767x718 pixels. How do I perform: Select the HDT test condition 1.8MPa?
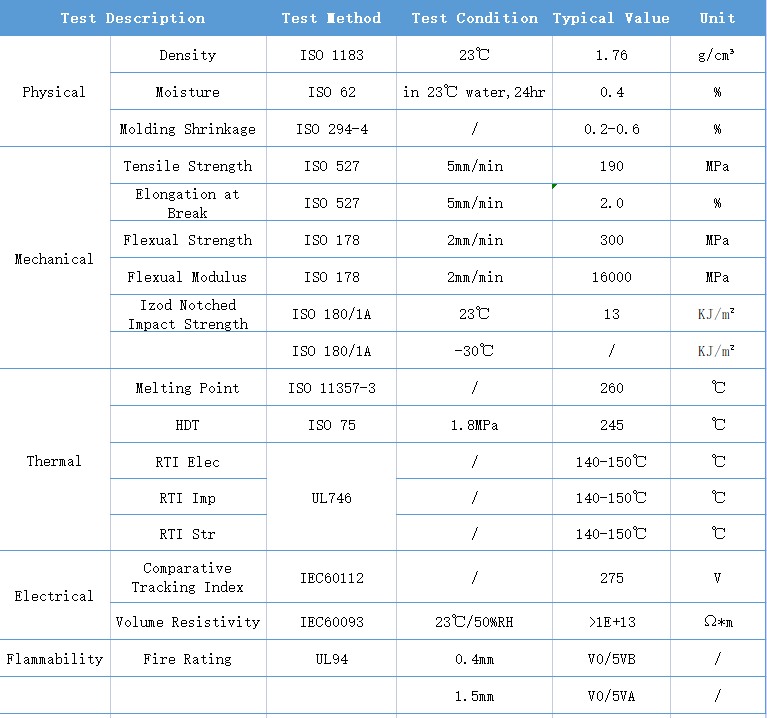point(474,425)
